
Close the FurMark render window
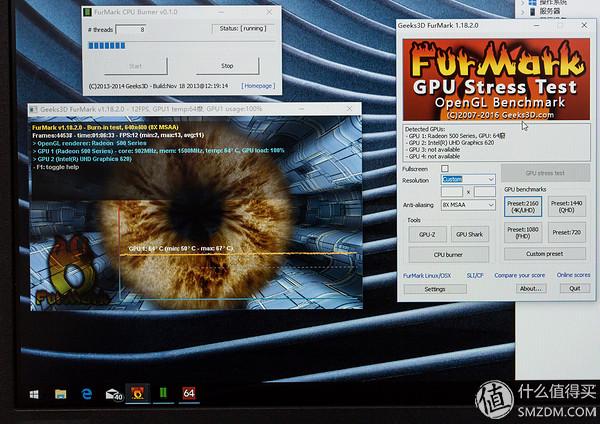point(349,109)
